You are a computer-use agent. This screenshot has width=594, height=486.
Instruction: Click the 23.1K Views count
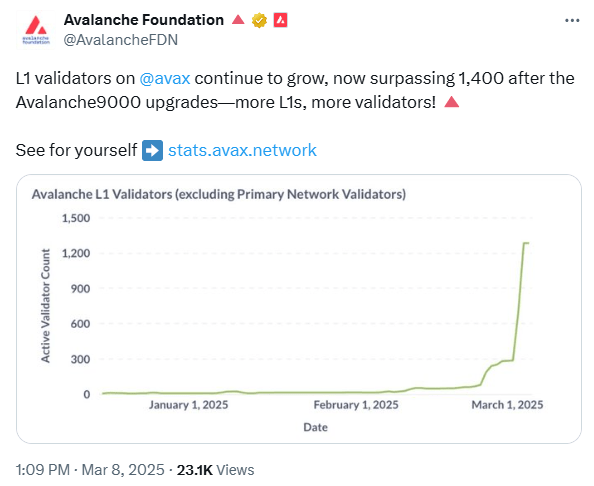[x=216, y=470]
